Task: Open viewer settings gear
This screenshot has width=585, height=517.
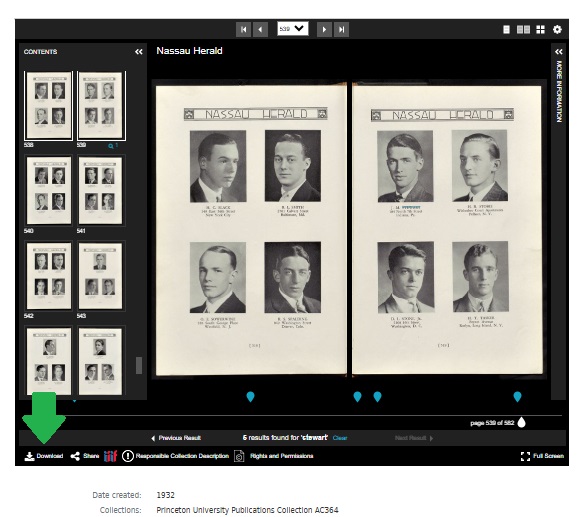Action: 557,29
